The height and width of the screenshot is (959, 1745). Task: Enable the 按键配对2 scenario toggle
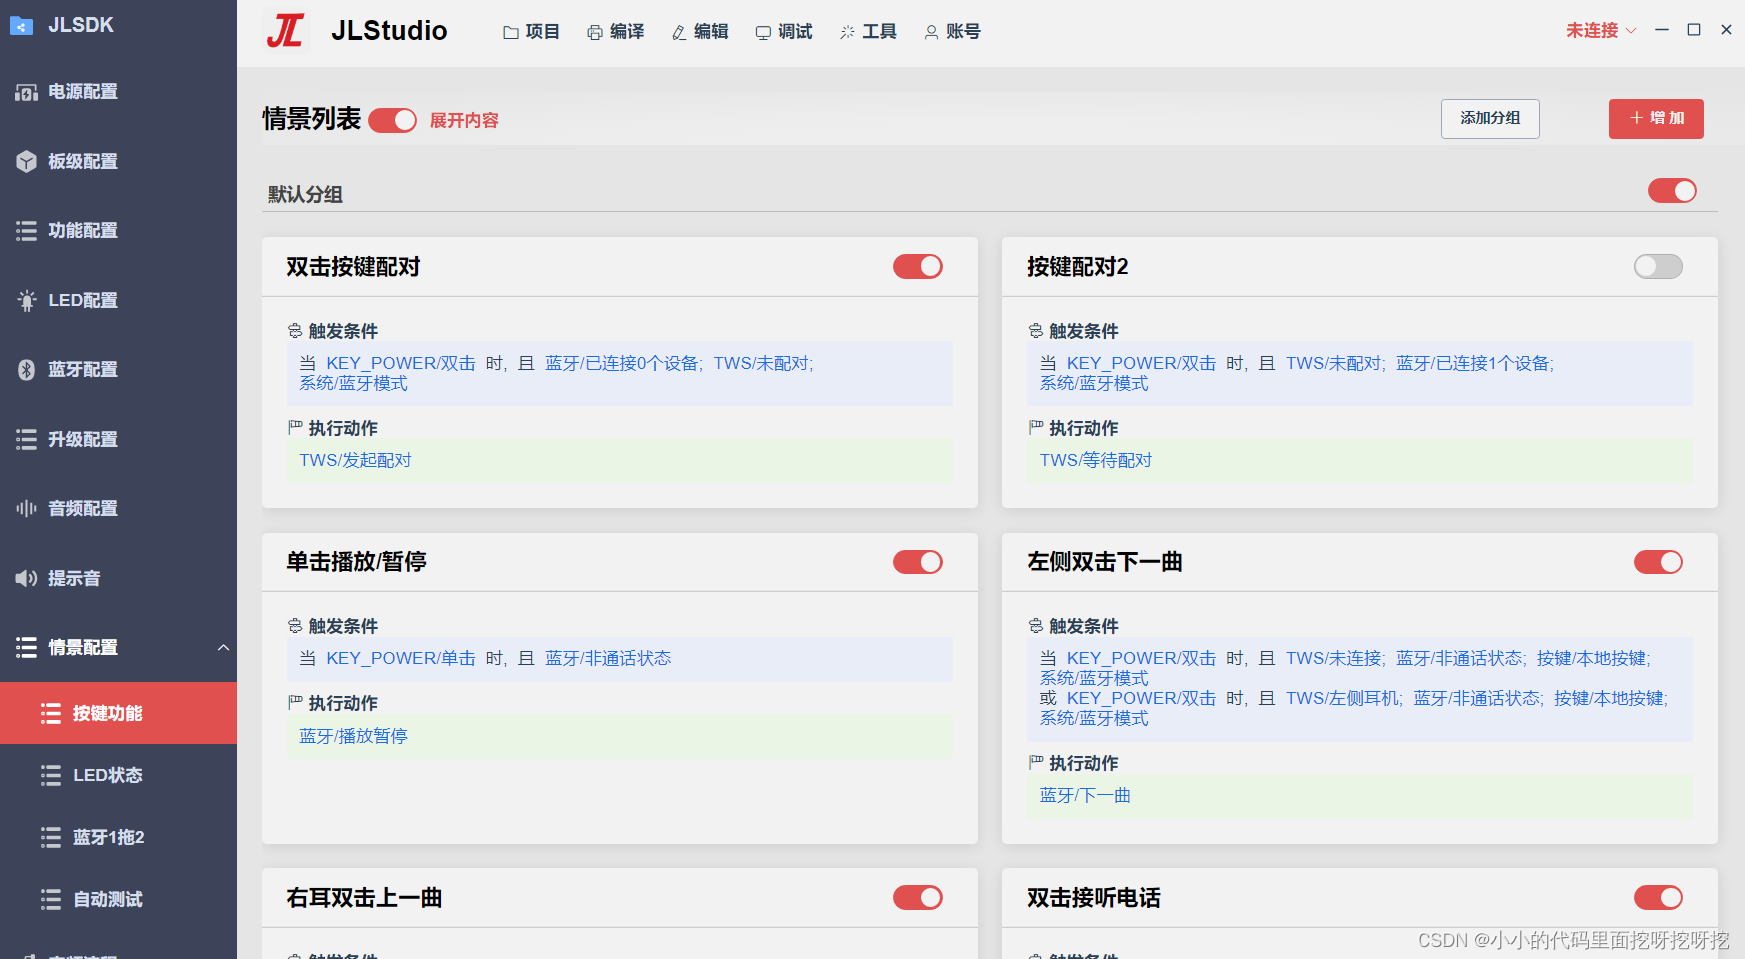click(x=1657, y=266)
